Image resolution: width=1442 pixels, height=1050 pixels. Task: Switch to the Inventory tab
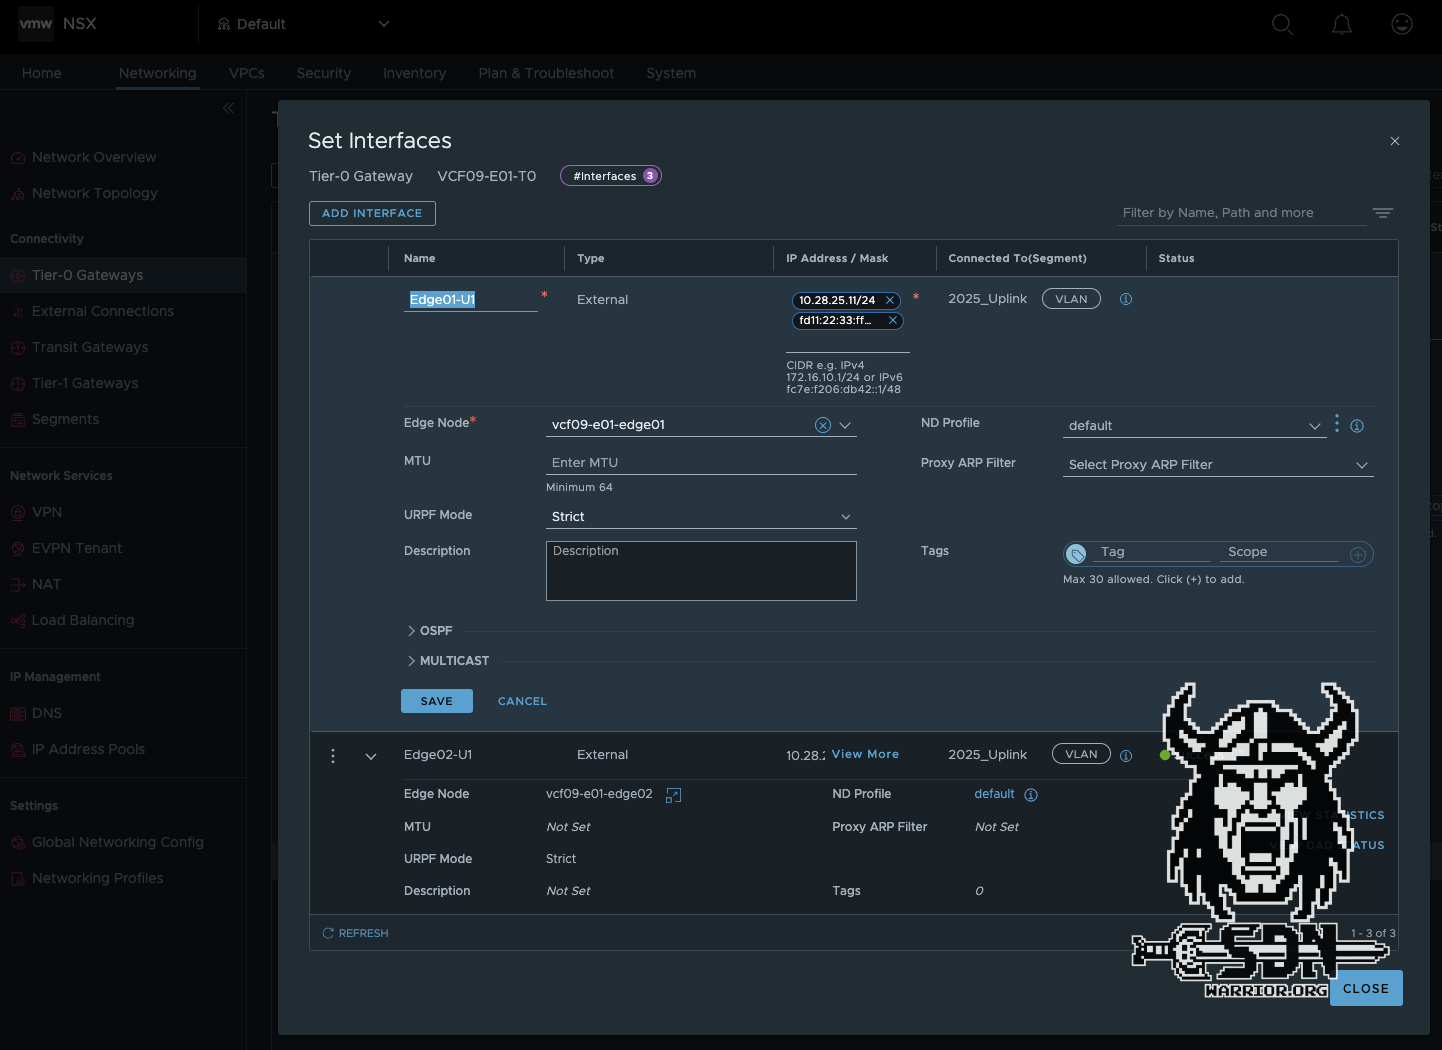(x=414, y=73)
